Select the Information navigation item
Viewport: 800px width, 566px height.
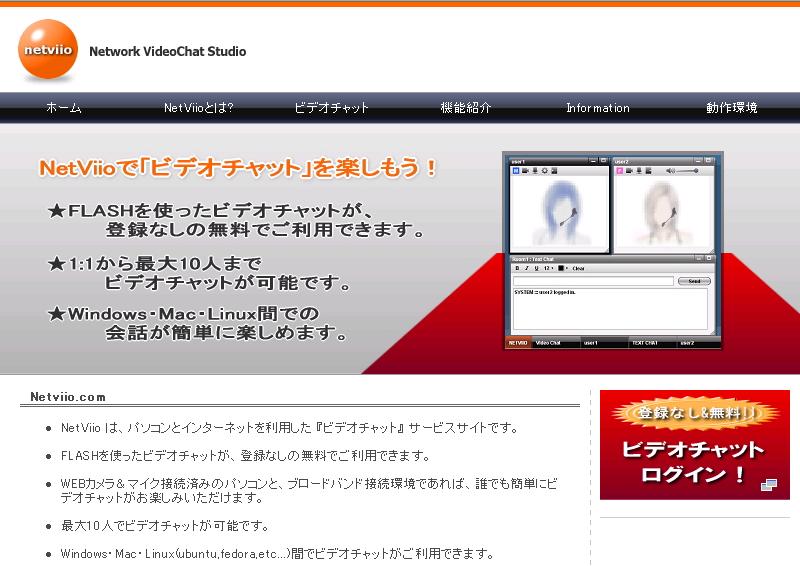click(598, 108)
